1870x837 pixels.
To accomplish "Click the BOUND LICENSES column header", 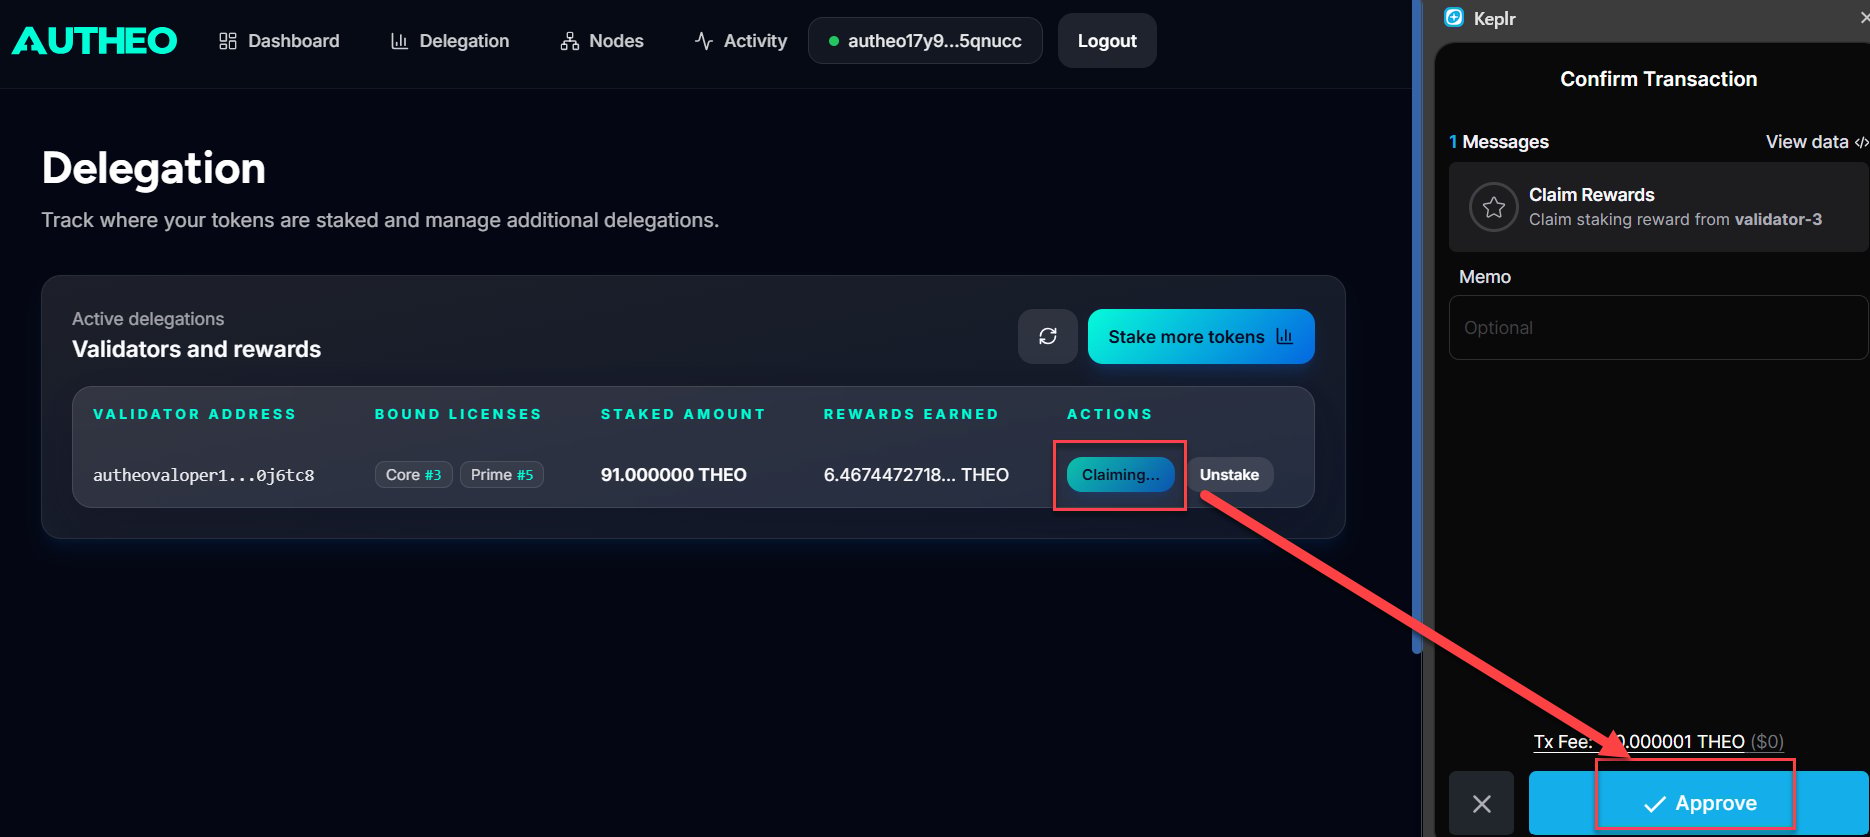I will tap(458, 414).
